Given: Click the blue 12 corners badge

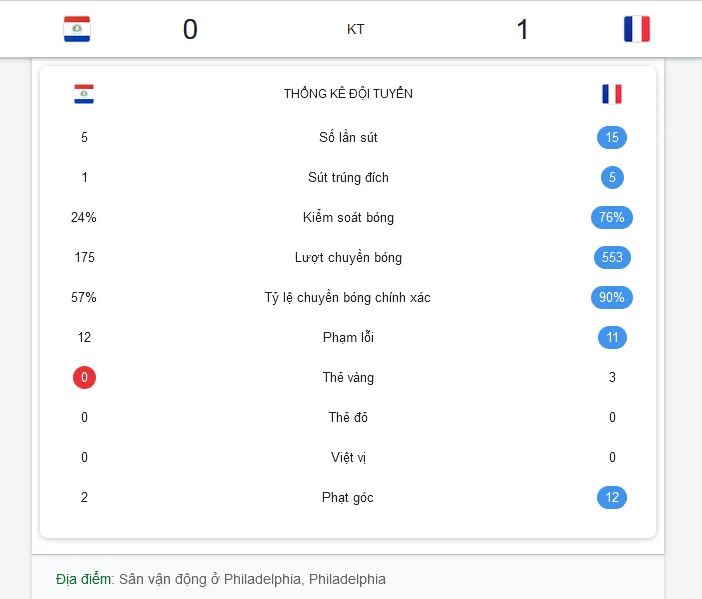Looking at the screenshot, I should tap(612, 497).
